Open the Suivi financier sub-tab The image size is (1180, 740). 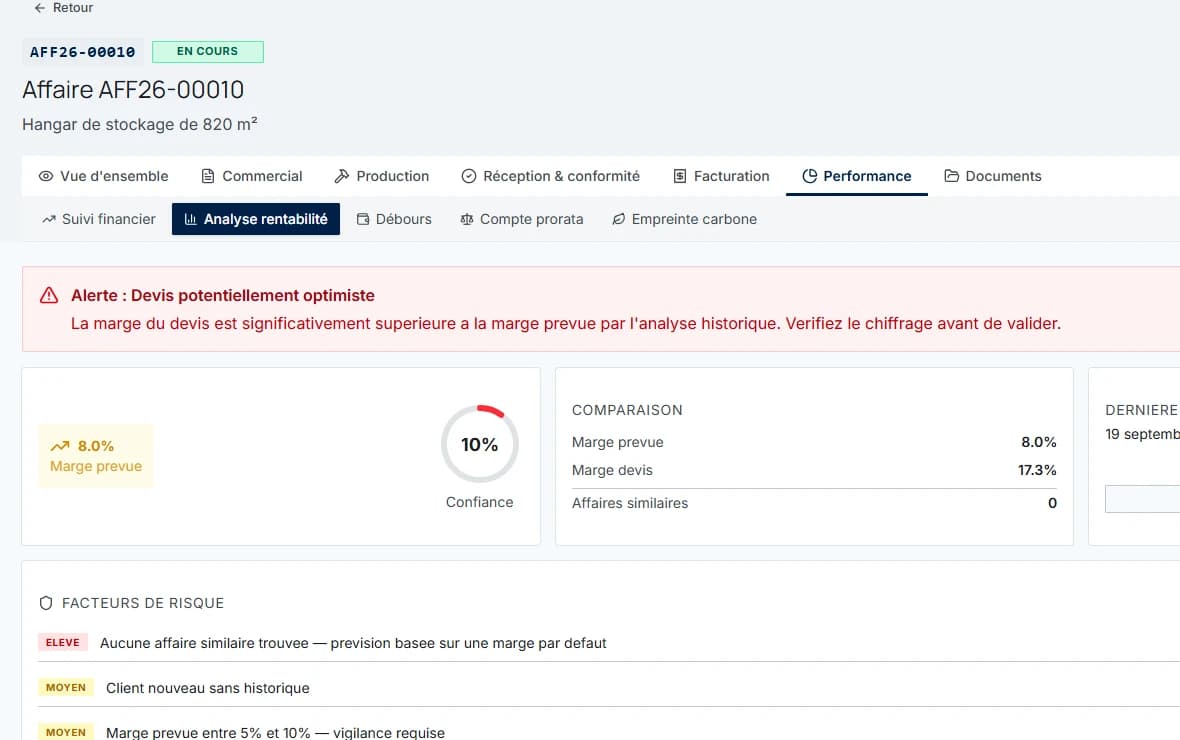coord(99,219)
